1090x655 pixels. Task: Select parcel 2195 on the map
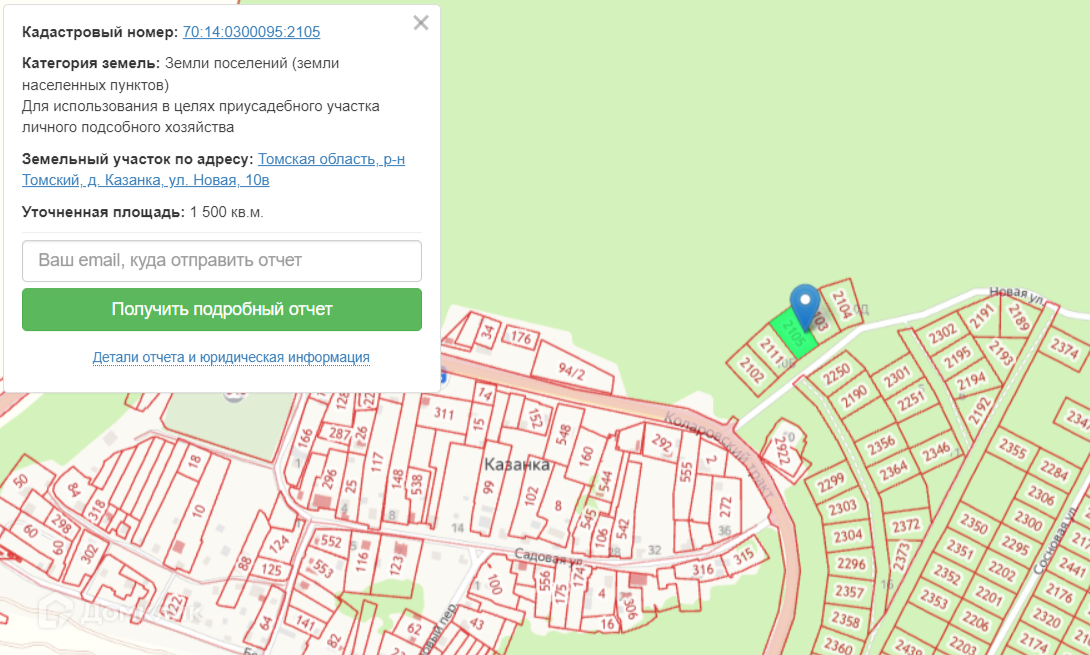[957, 358]
